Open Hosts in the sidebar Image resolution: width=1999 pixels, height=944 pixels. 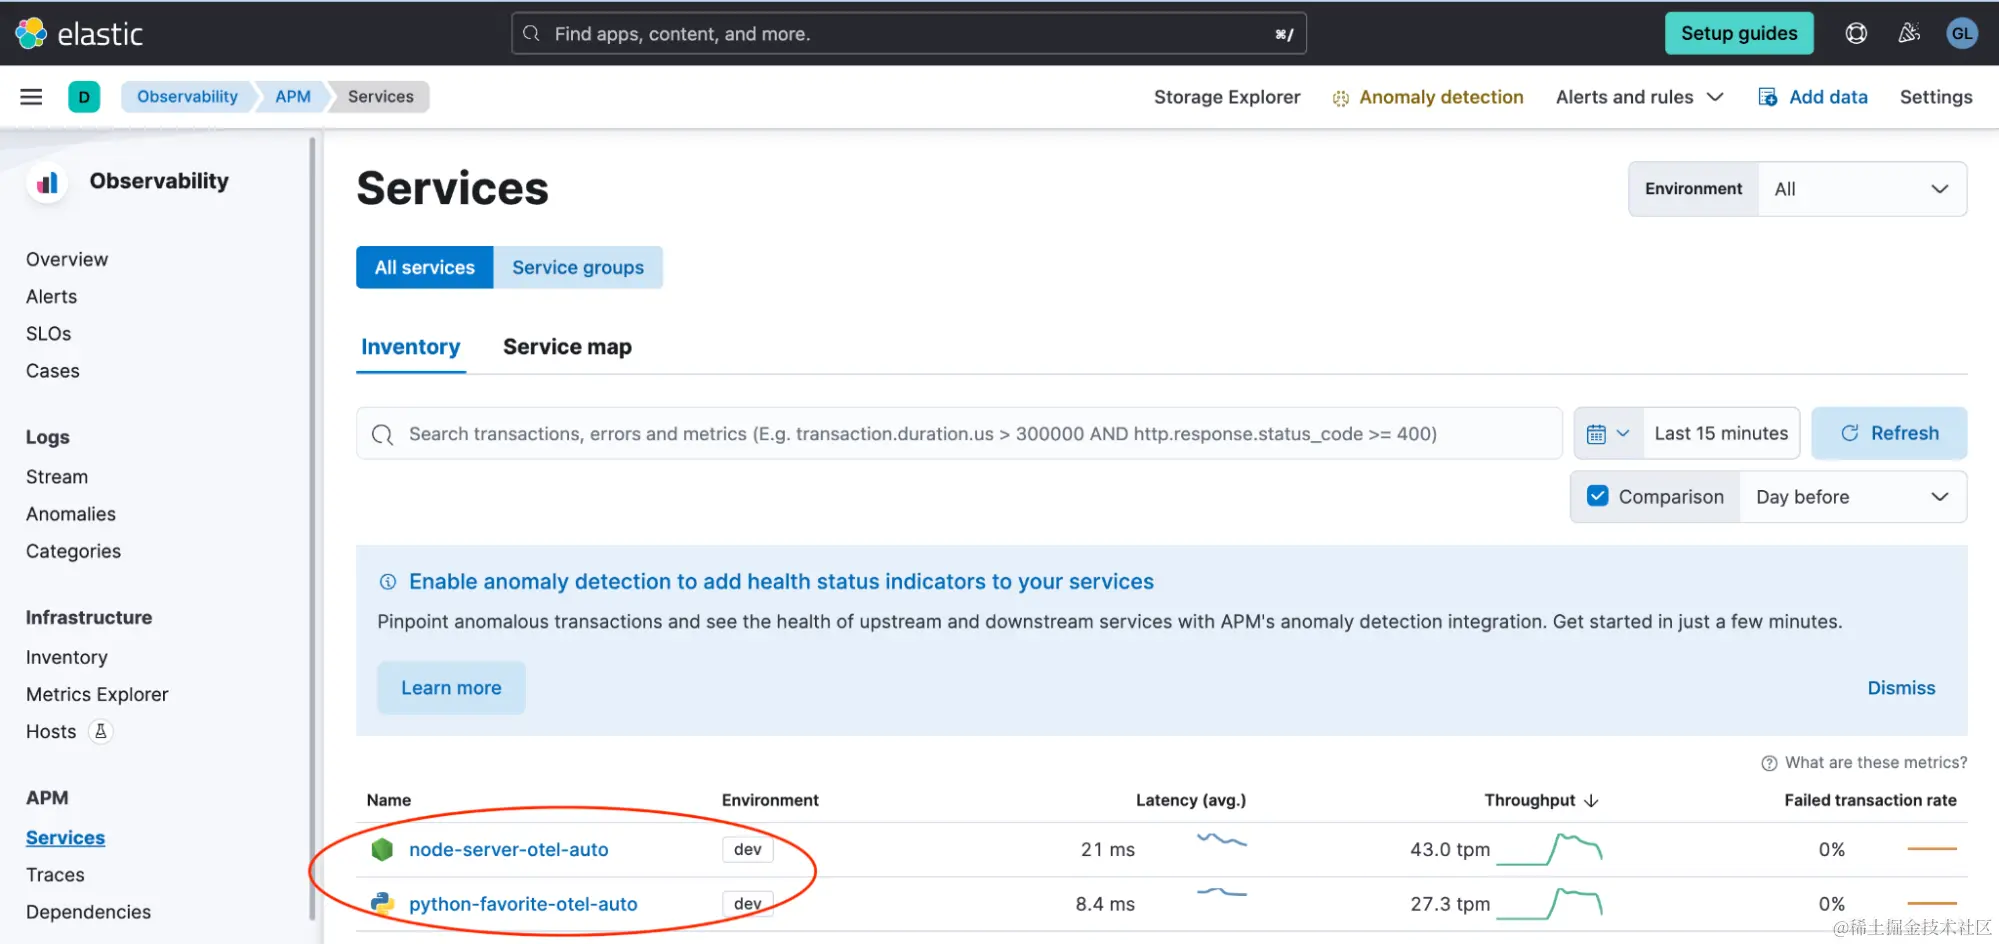(51, 732)
